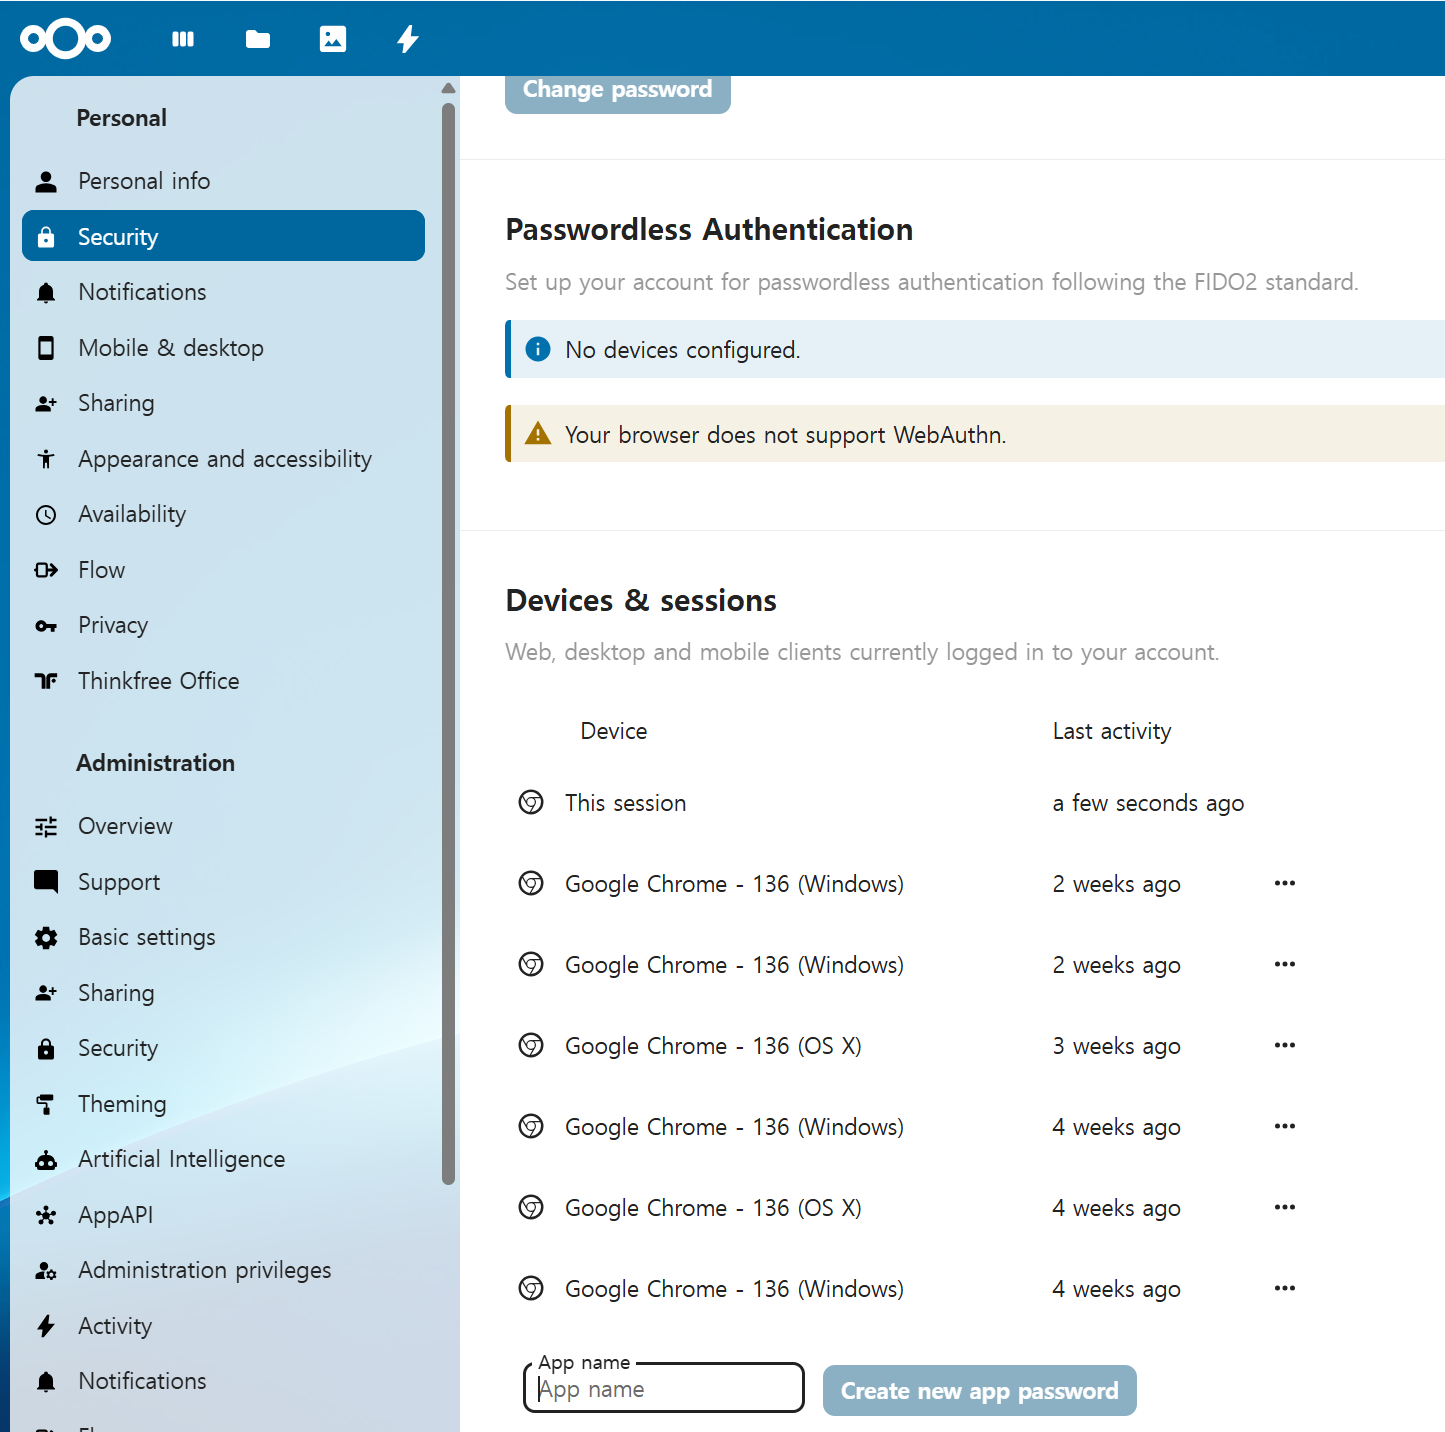The height and width of the screenshot is (1432, 1445).
Task: Open Administration Notifications at sidebar bottom
Action: tap(223, 1381)
